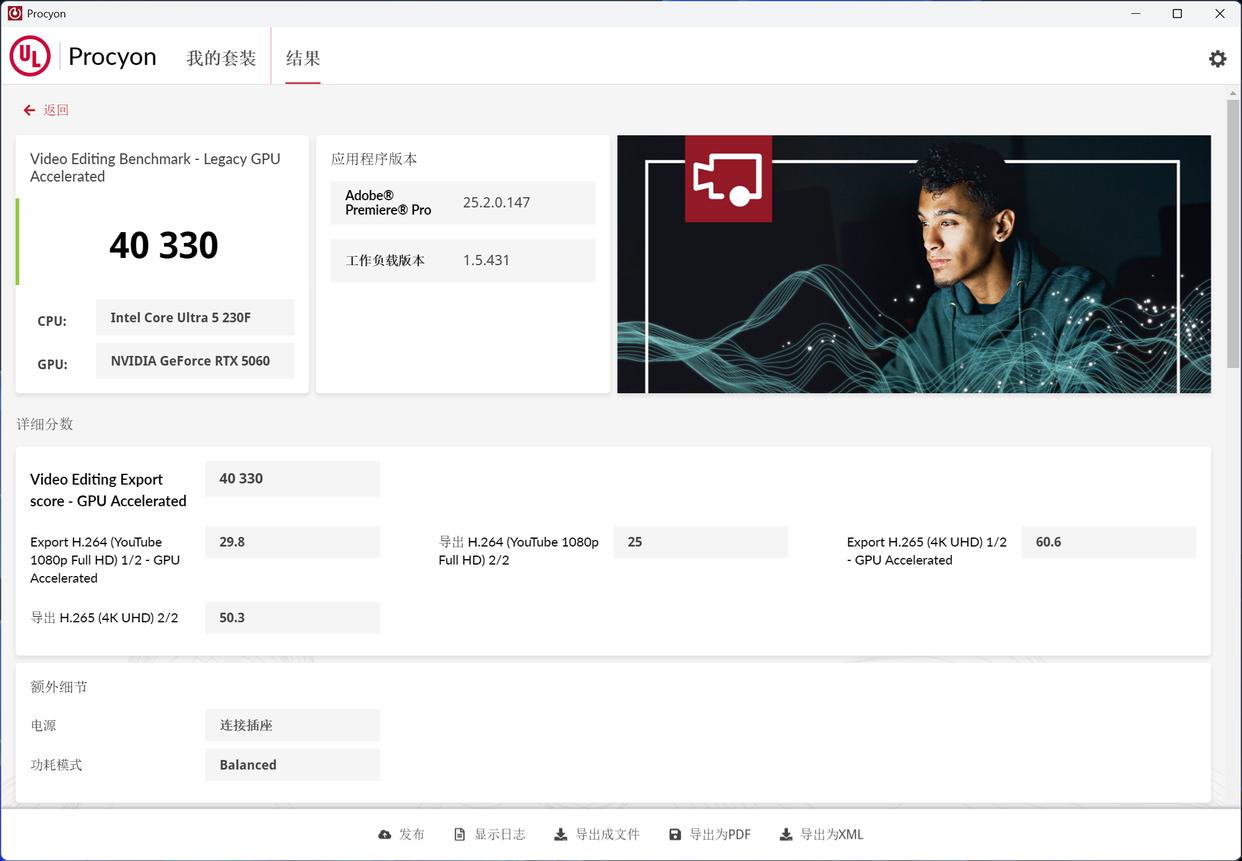1242x861 pixels.
Task: Select workload version 1.5.431
Action: tap(486, 260)
